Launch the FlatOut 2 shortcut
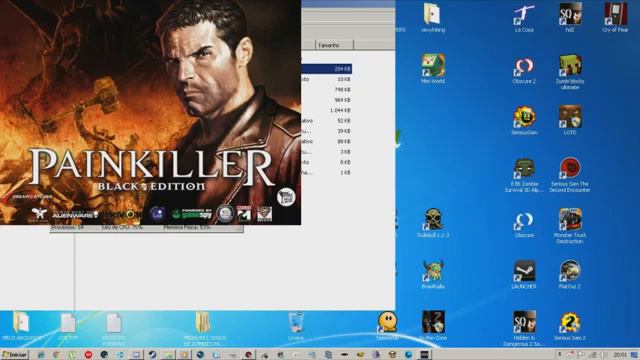 pyautogui.click(x=570, y=274)
